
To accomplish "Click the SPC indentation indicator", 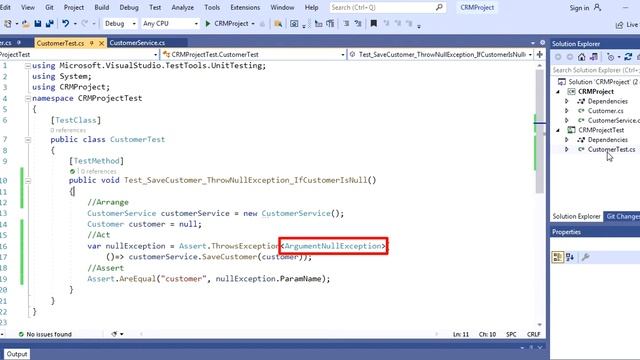I will pyautogui.click(x=511, y=334).
